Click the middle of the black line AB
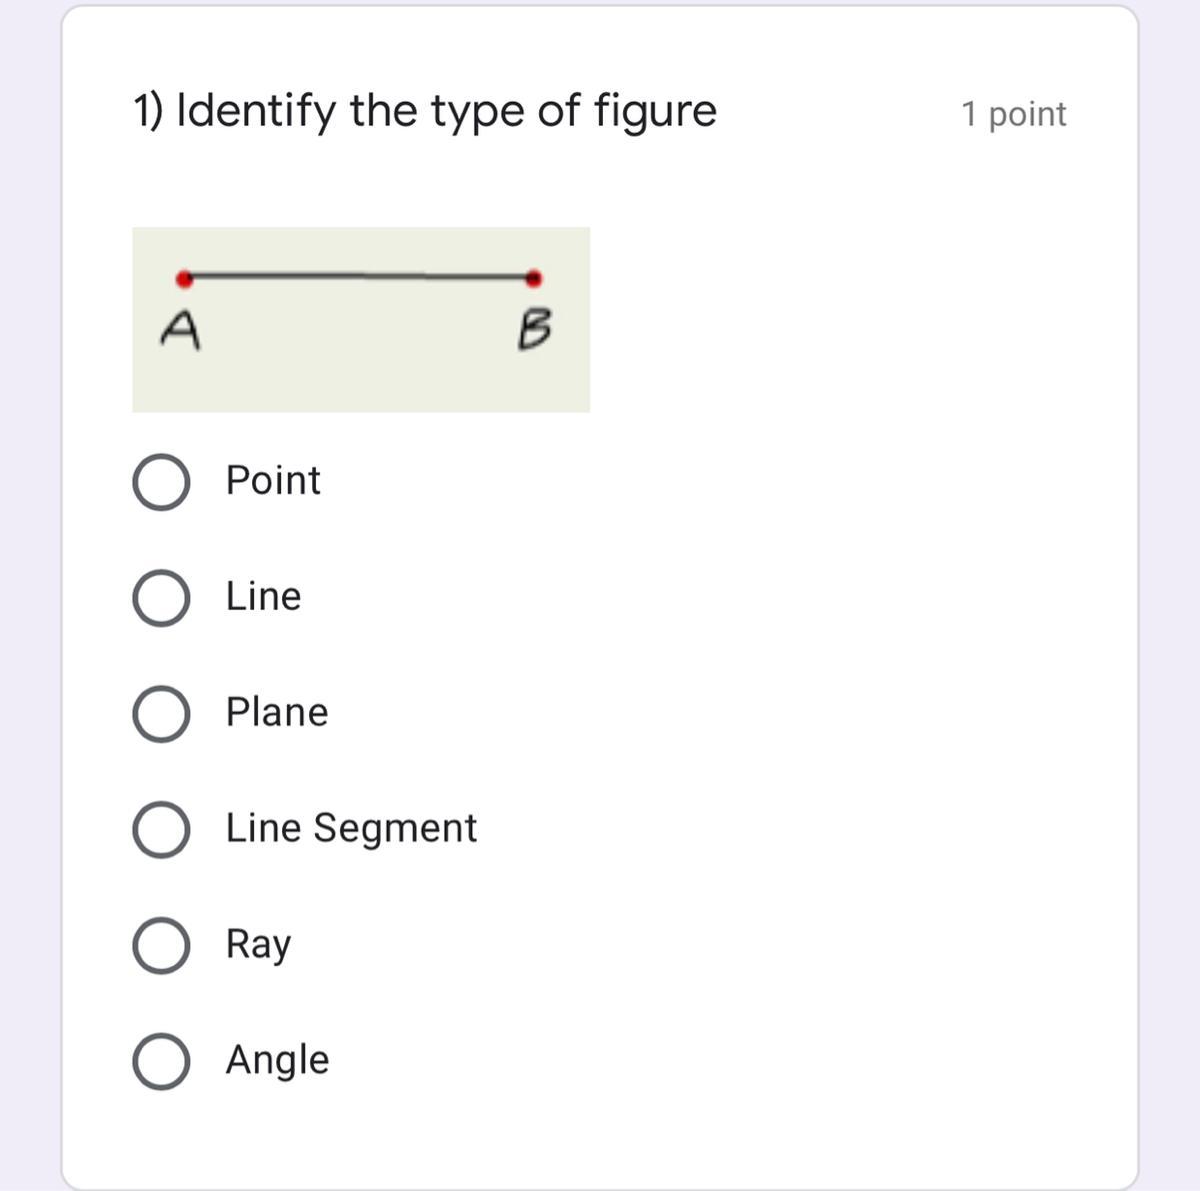This screenshot has width=1200, height=1191. [359, 276]
